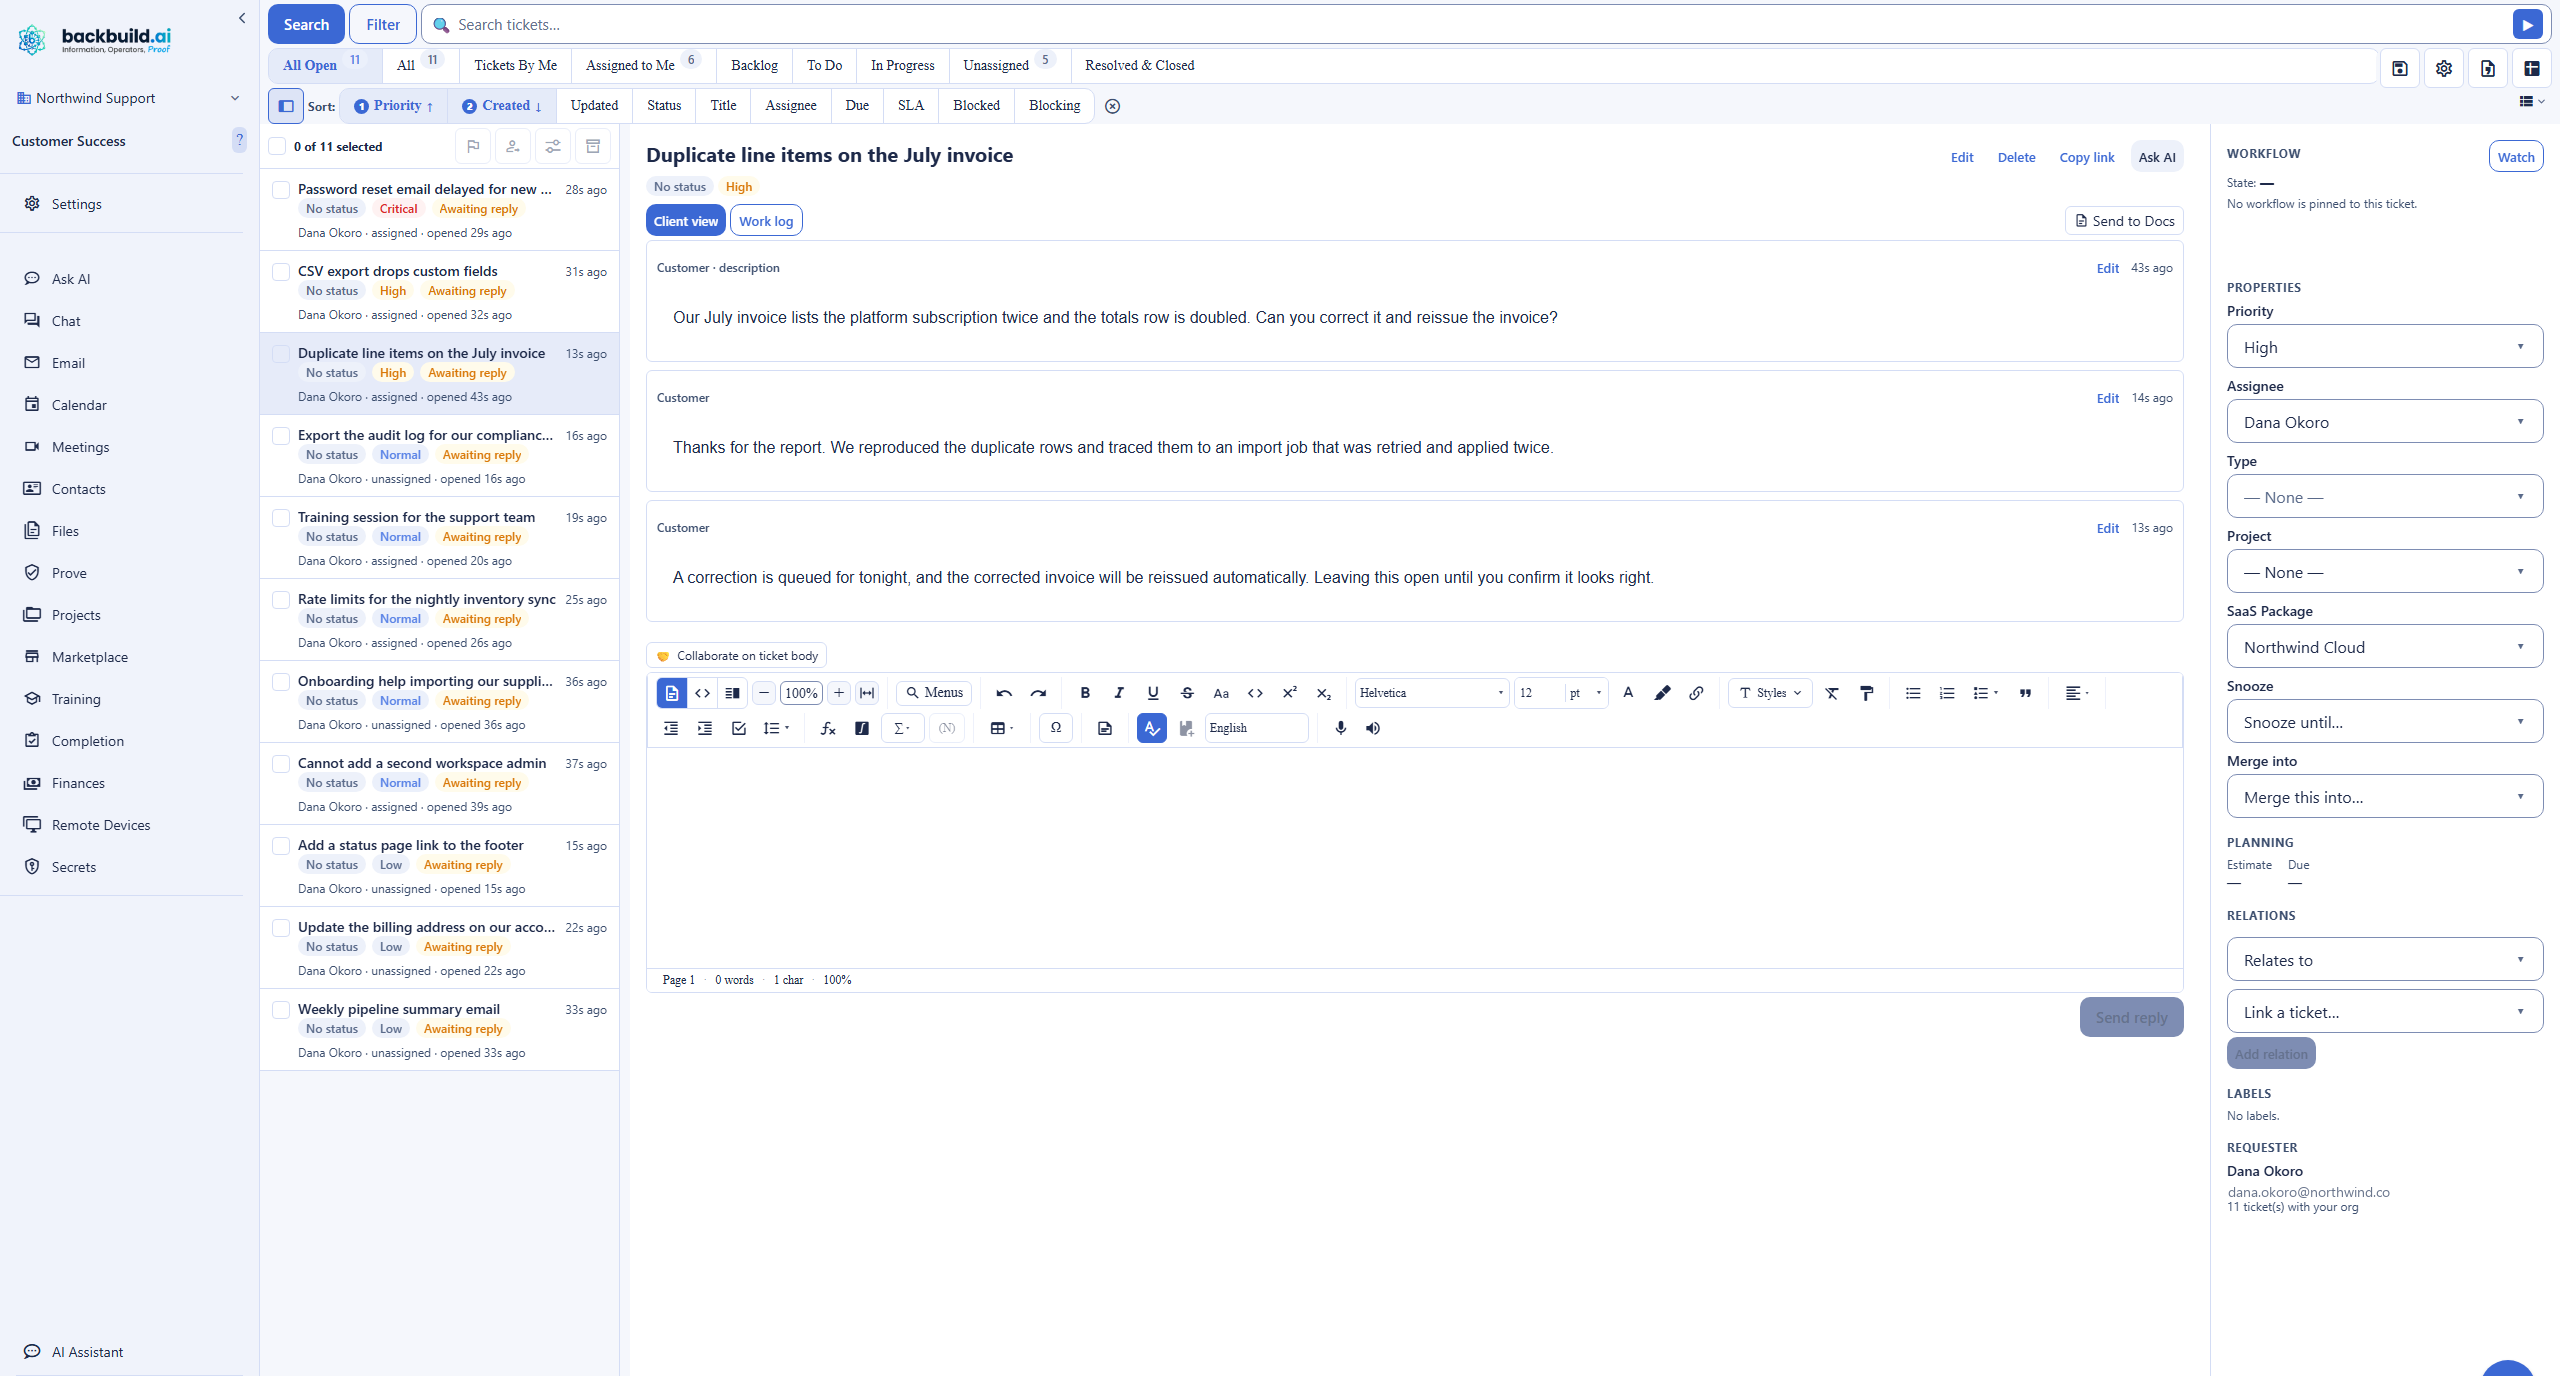Switch to the Unassigned tab
This screenshot has width=2560, height=1376.
click(1009, 65)
